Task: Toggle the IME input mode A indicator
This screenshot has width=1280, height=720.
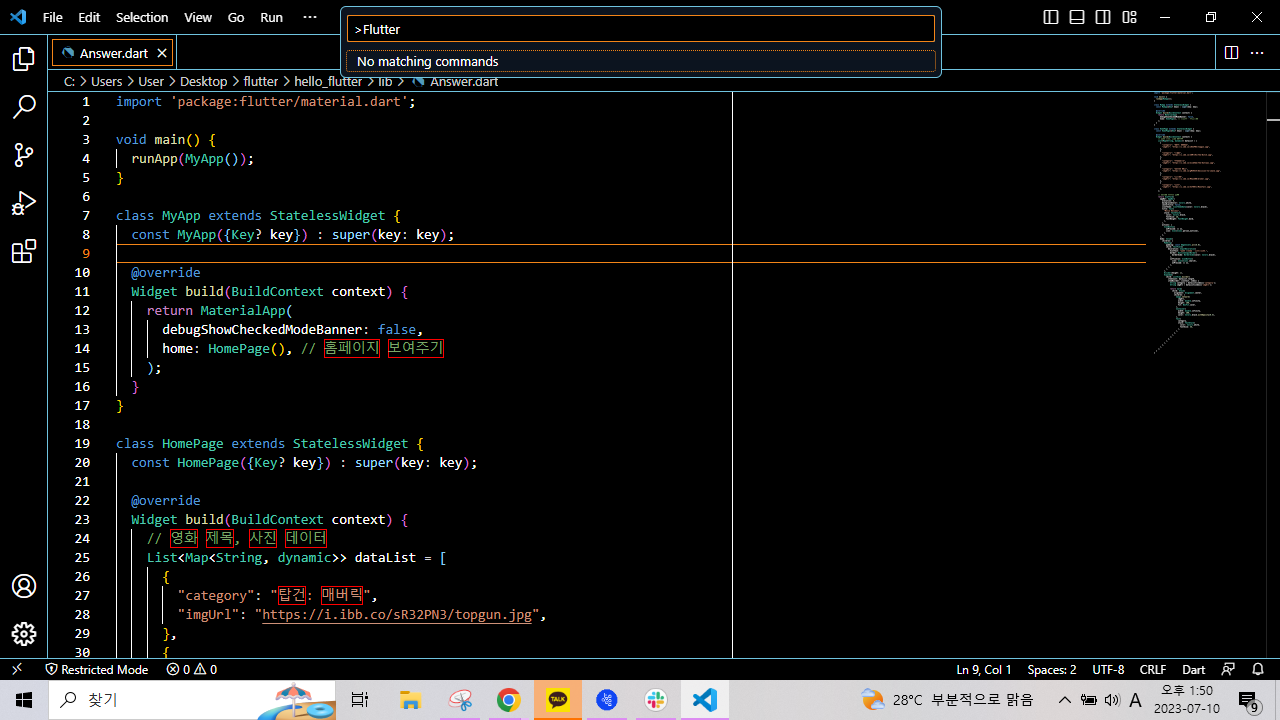Action: pos(1135,700)
